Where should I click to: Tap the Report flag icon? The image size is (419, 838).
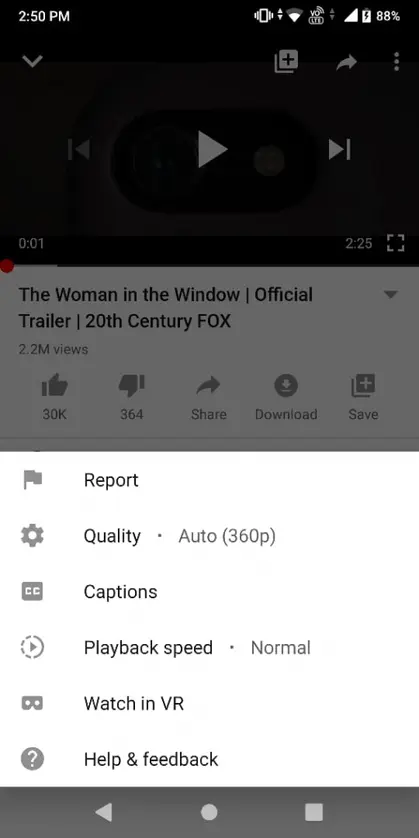32,480
